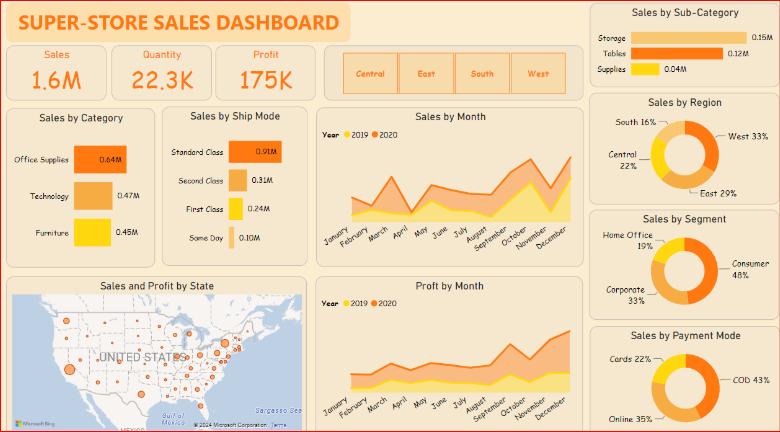This screenshot has height=432, width=780.
Task: Select the Central region slicer button
Action: (370, 74)
